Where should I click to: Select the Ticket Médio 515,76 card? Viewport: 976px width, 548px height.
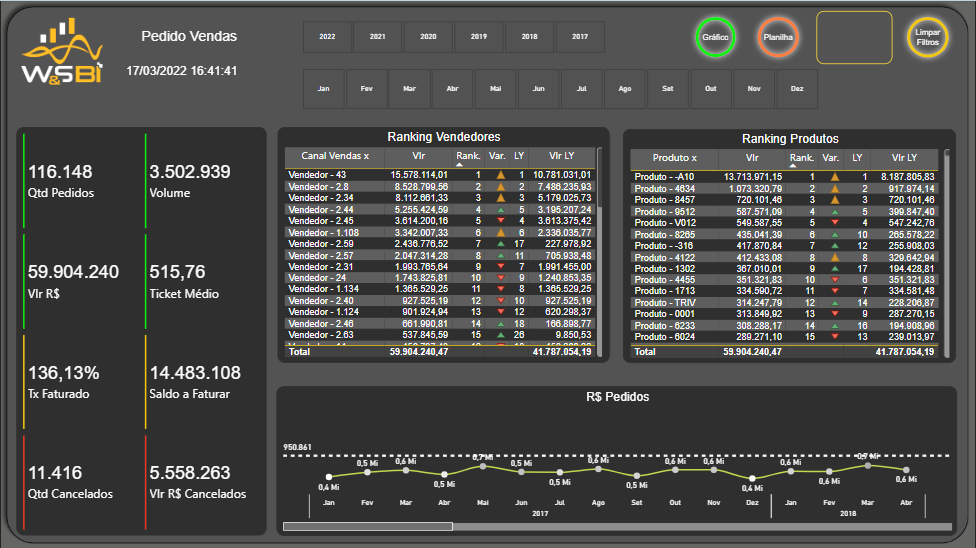pos(203,281)
